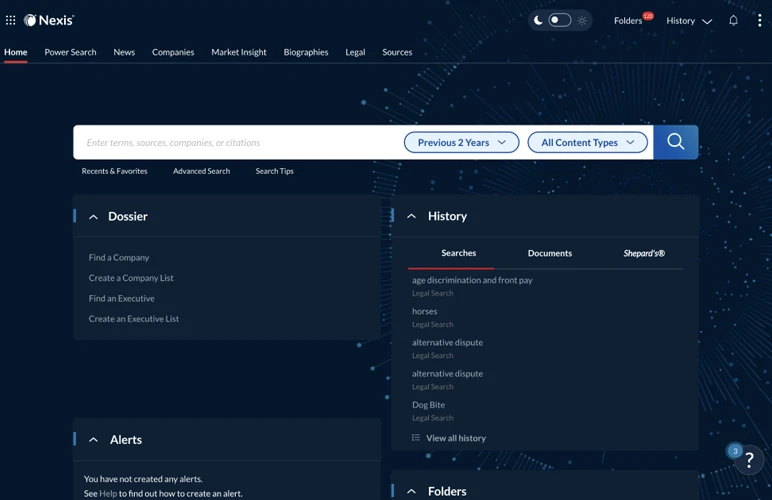Image resolution: width=772 pixels, height=500 pixels.
Task: Open the All Content Types dropdown
Action: 587,142
